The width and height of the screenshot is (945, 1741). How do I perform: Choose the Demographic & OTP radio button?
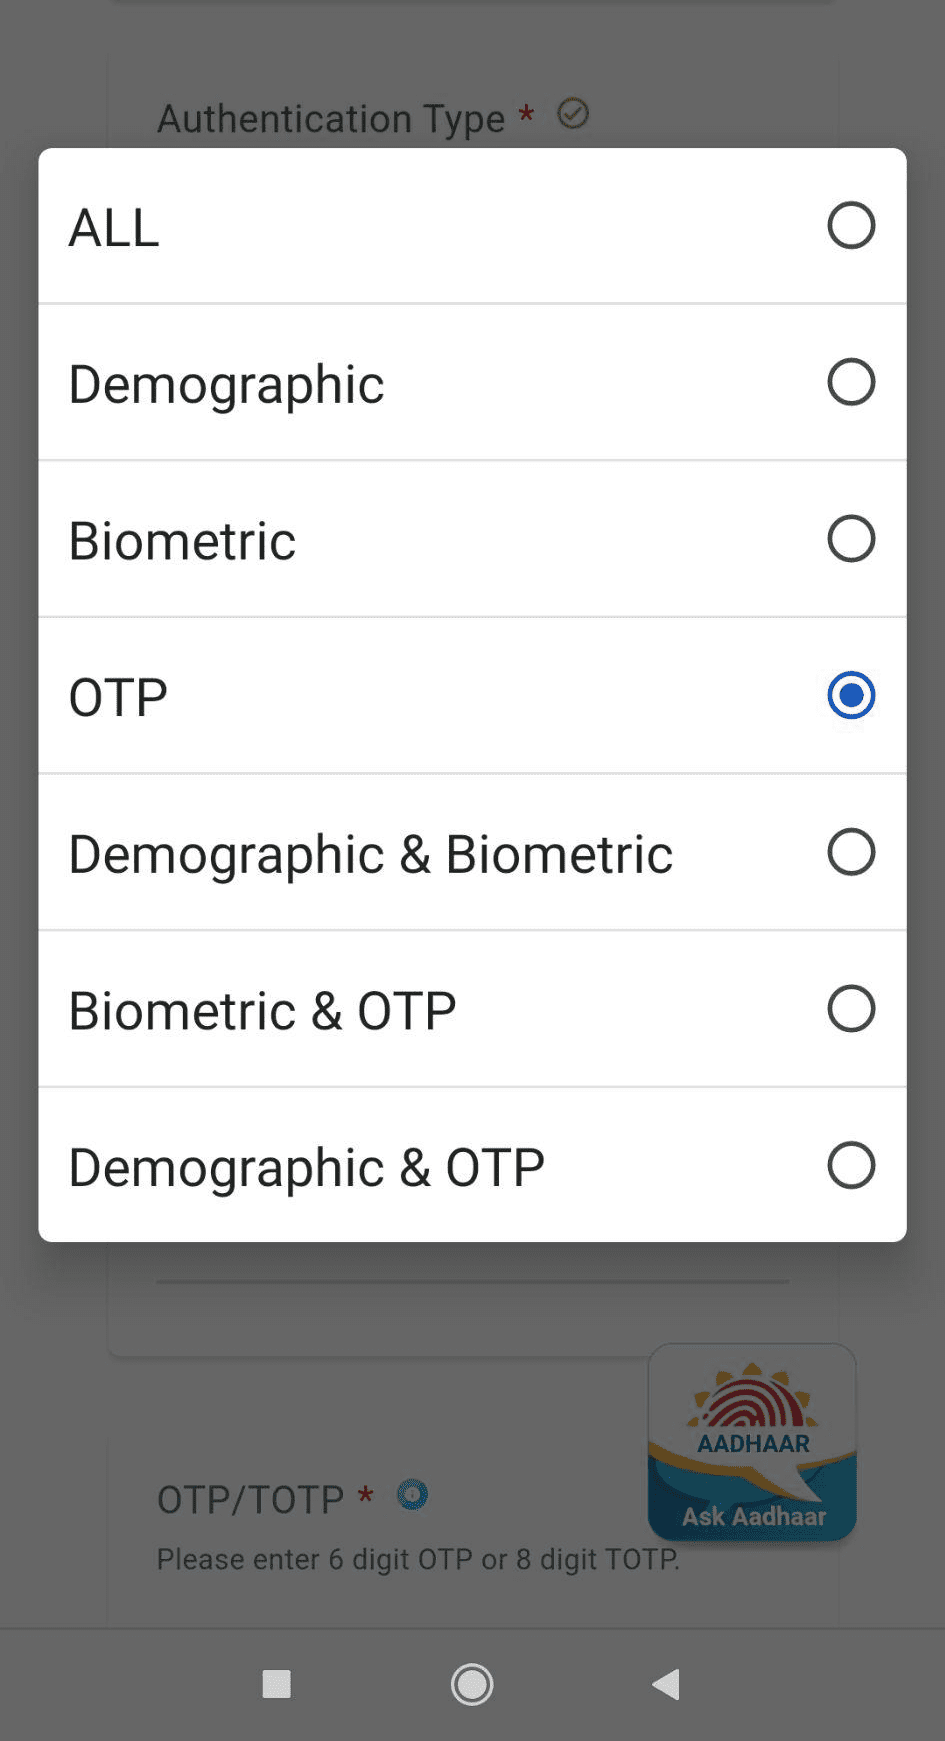851,1165
